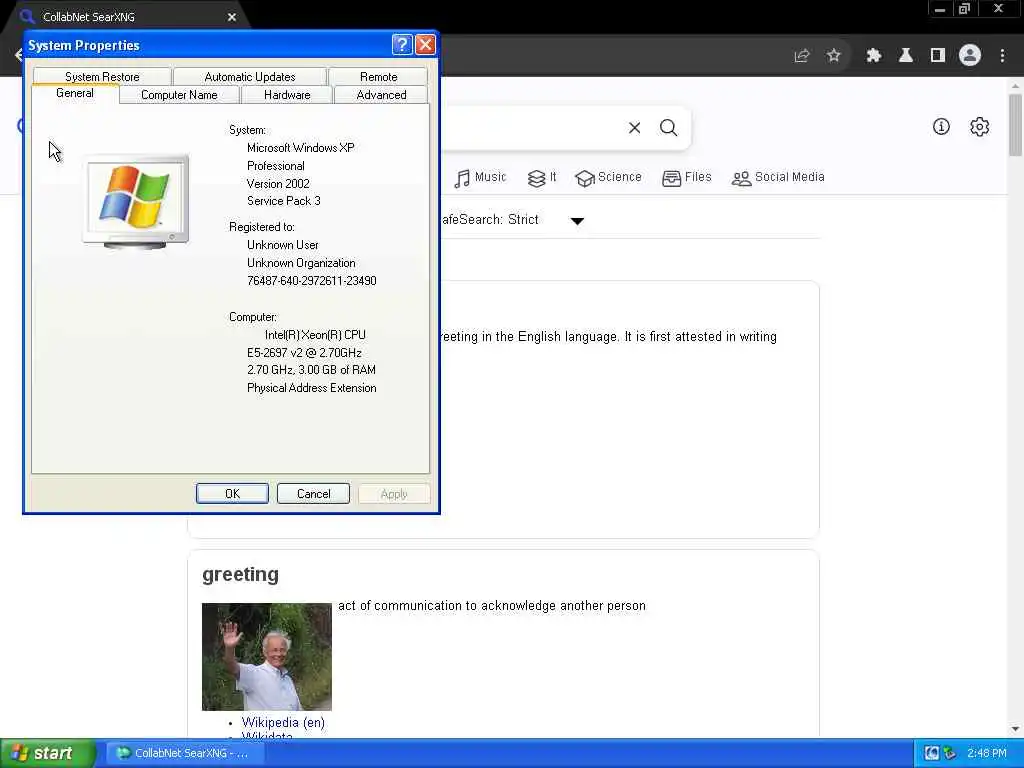Open the System Restore tab
The width and height of the screenshot is (1024, 768).
(102, 76)
